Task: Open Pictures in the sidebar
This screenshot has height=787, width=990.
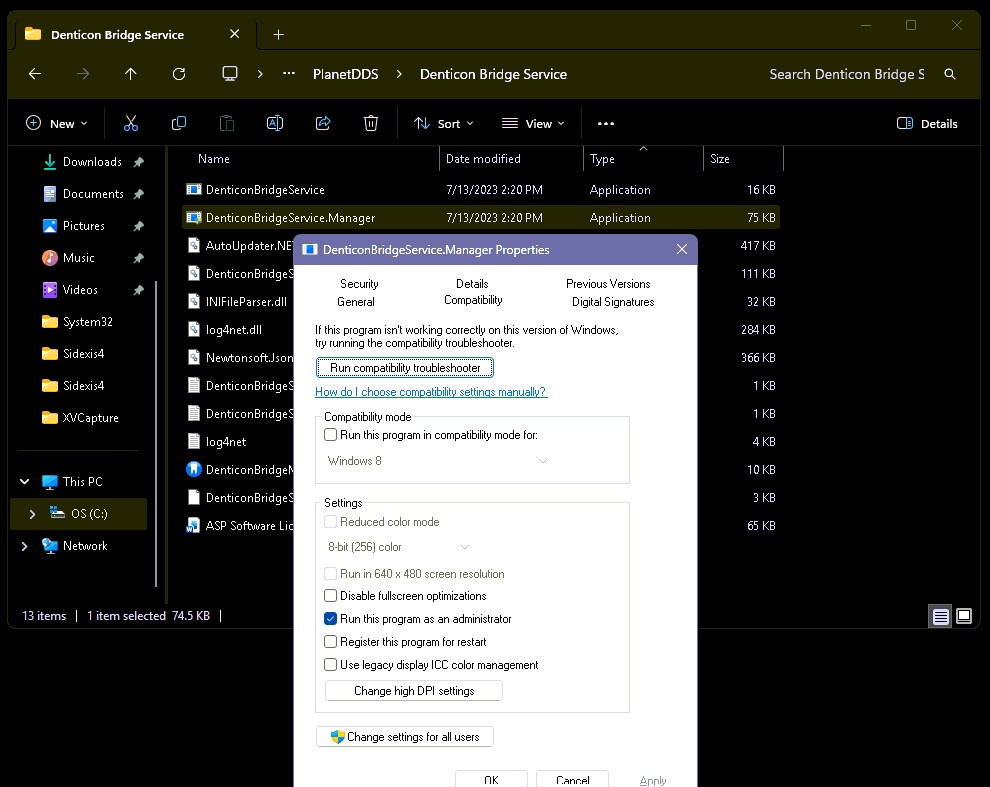Action: click(x=83, y=225)
